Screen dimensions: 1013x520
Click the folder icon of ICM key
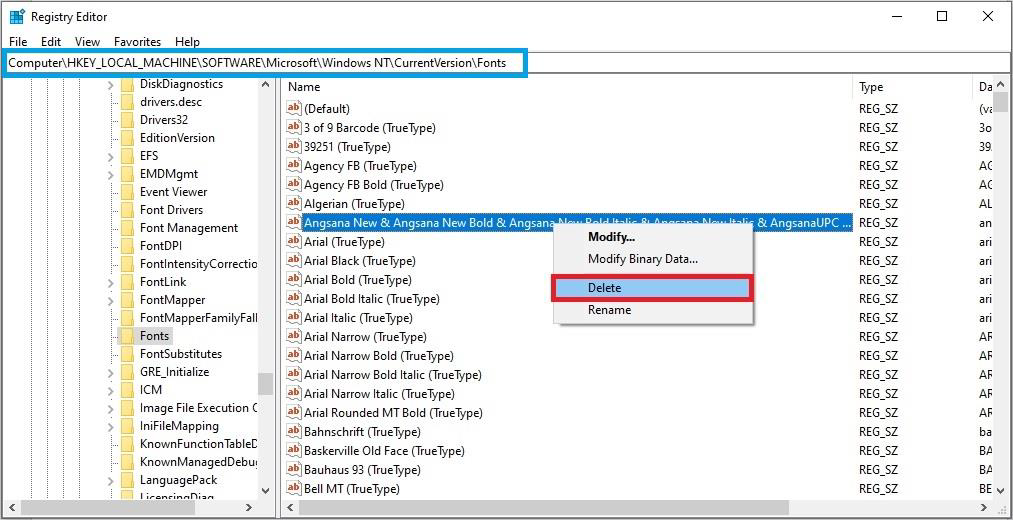[x=127, y=390]
